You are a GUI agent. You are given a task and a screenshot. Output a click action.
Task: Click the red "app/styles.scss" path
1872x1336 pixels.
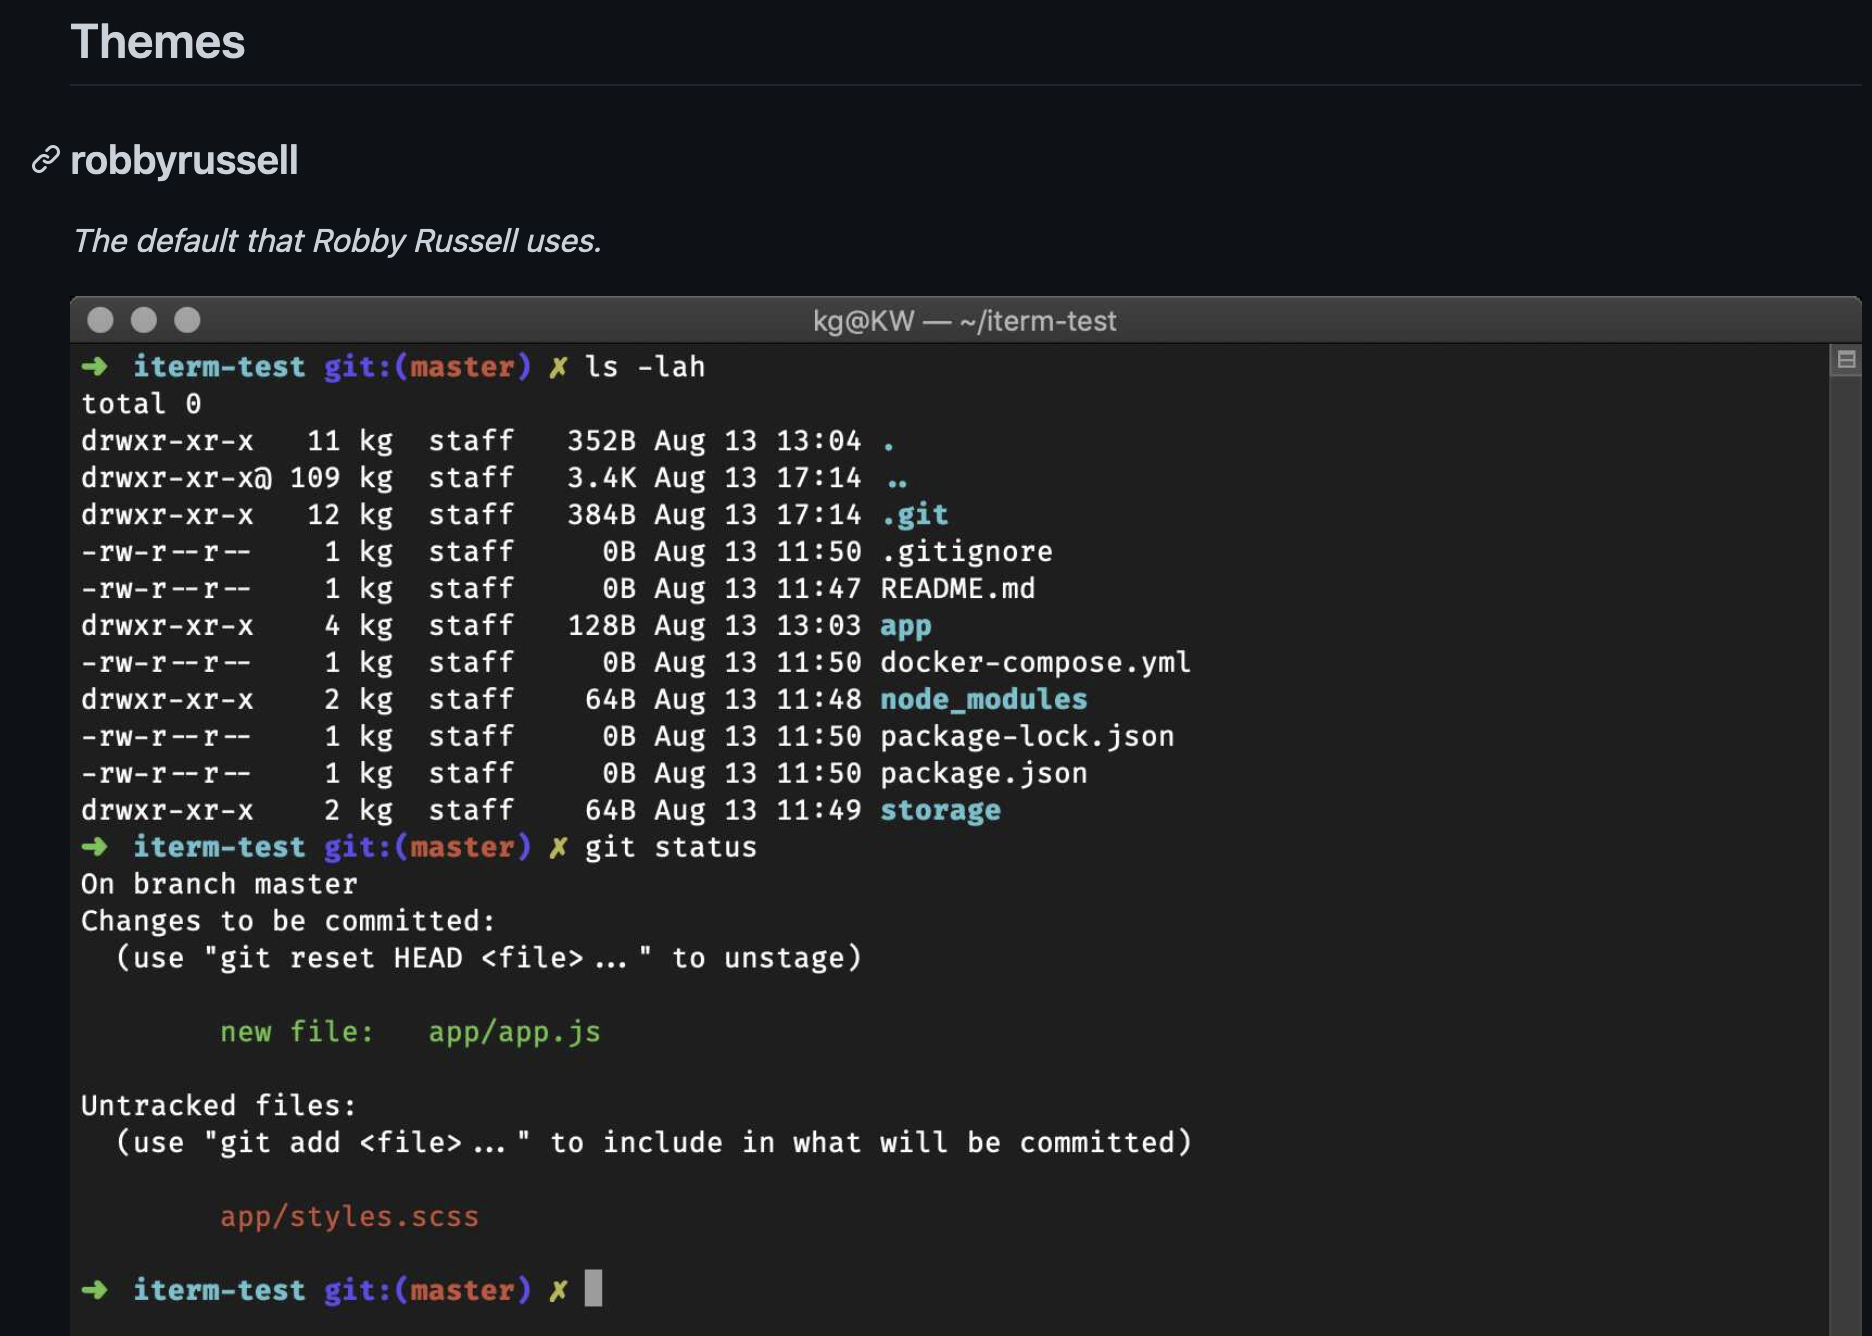[x=349, y=1217]
